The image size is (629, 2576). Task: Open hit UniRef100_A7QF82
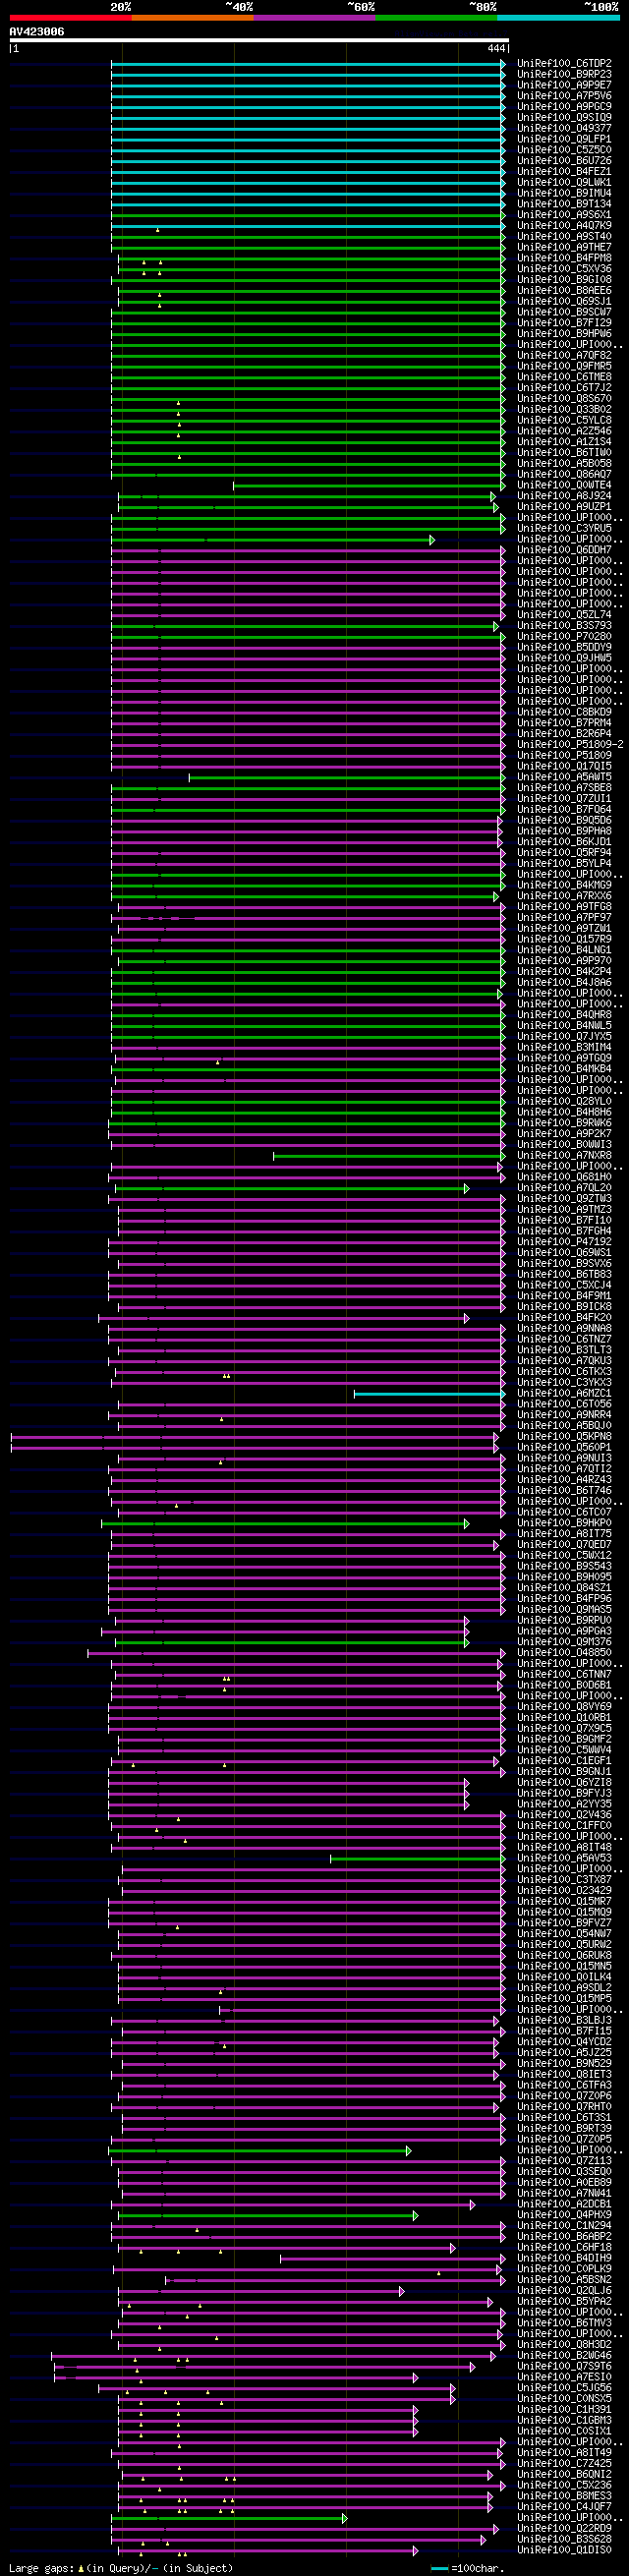click(x=564, y=356)
